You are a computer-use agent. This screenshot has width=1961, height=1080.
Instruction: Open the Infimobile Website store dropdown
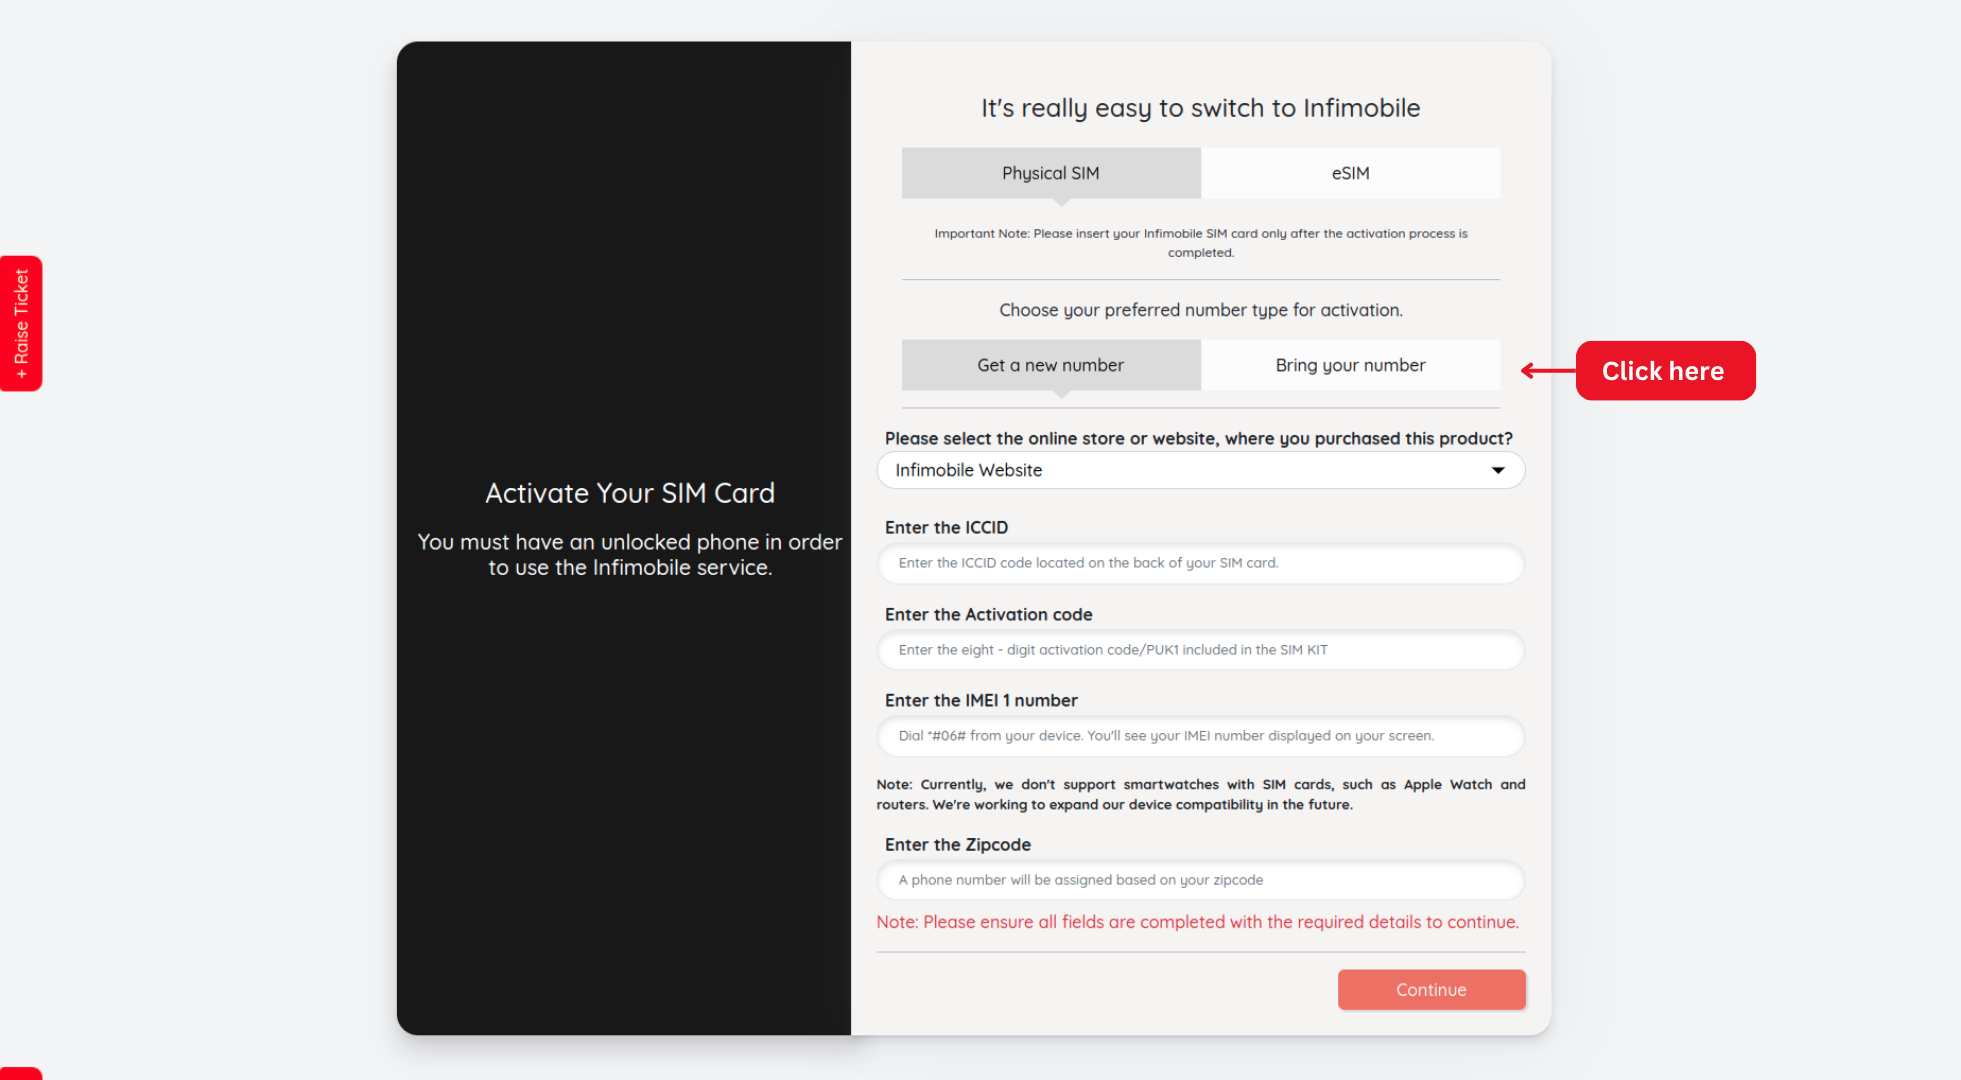(x=1190, y=470)
